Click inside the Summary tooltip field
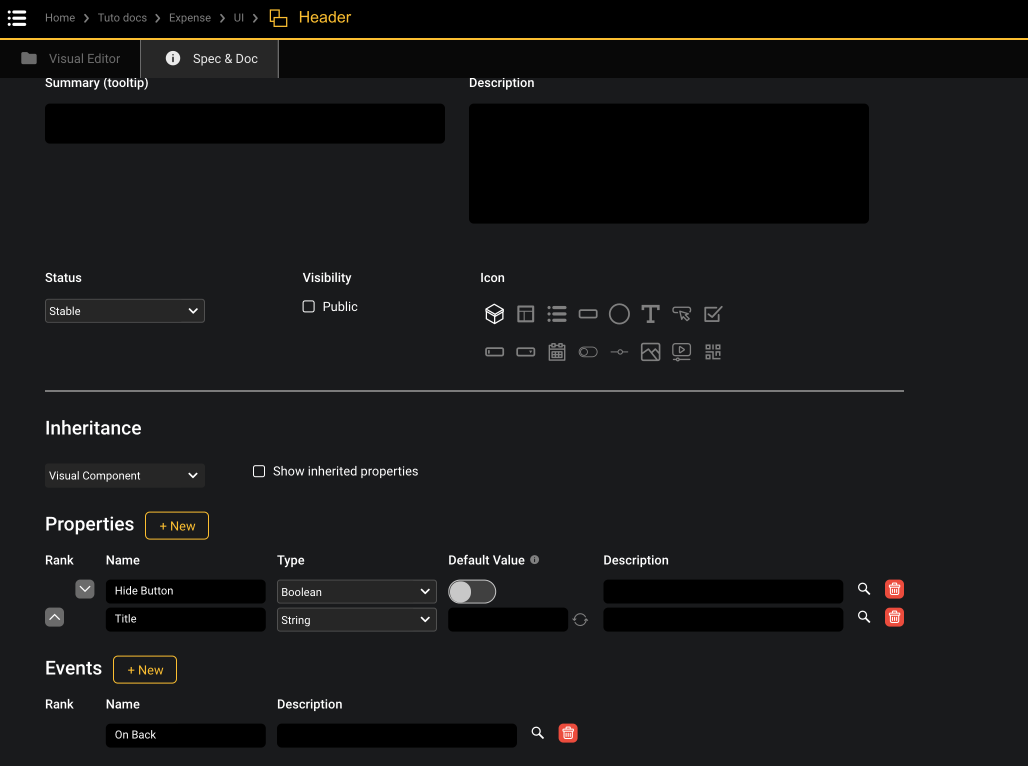 (244, 123)
